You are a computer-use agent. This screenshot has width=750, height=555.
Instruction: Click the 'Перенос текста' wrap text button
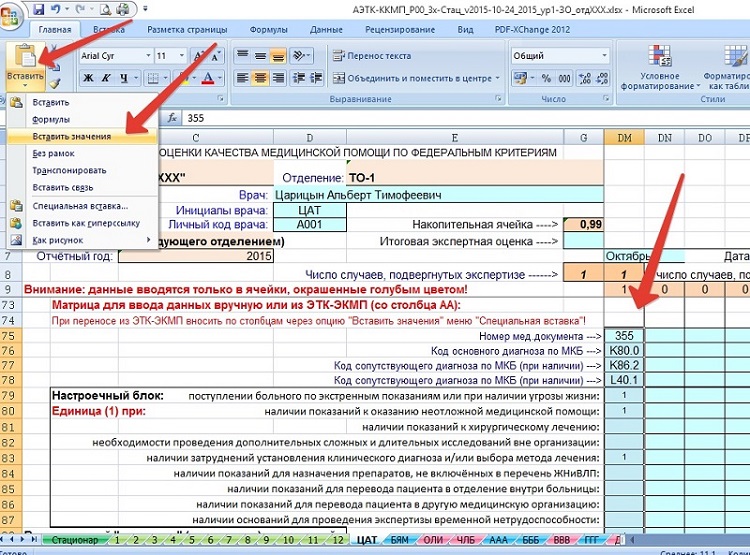(372, 56)
